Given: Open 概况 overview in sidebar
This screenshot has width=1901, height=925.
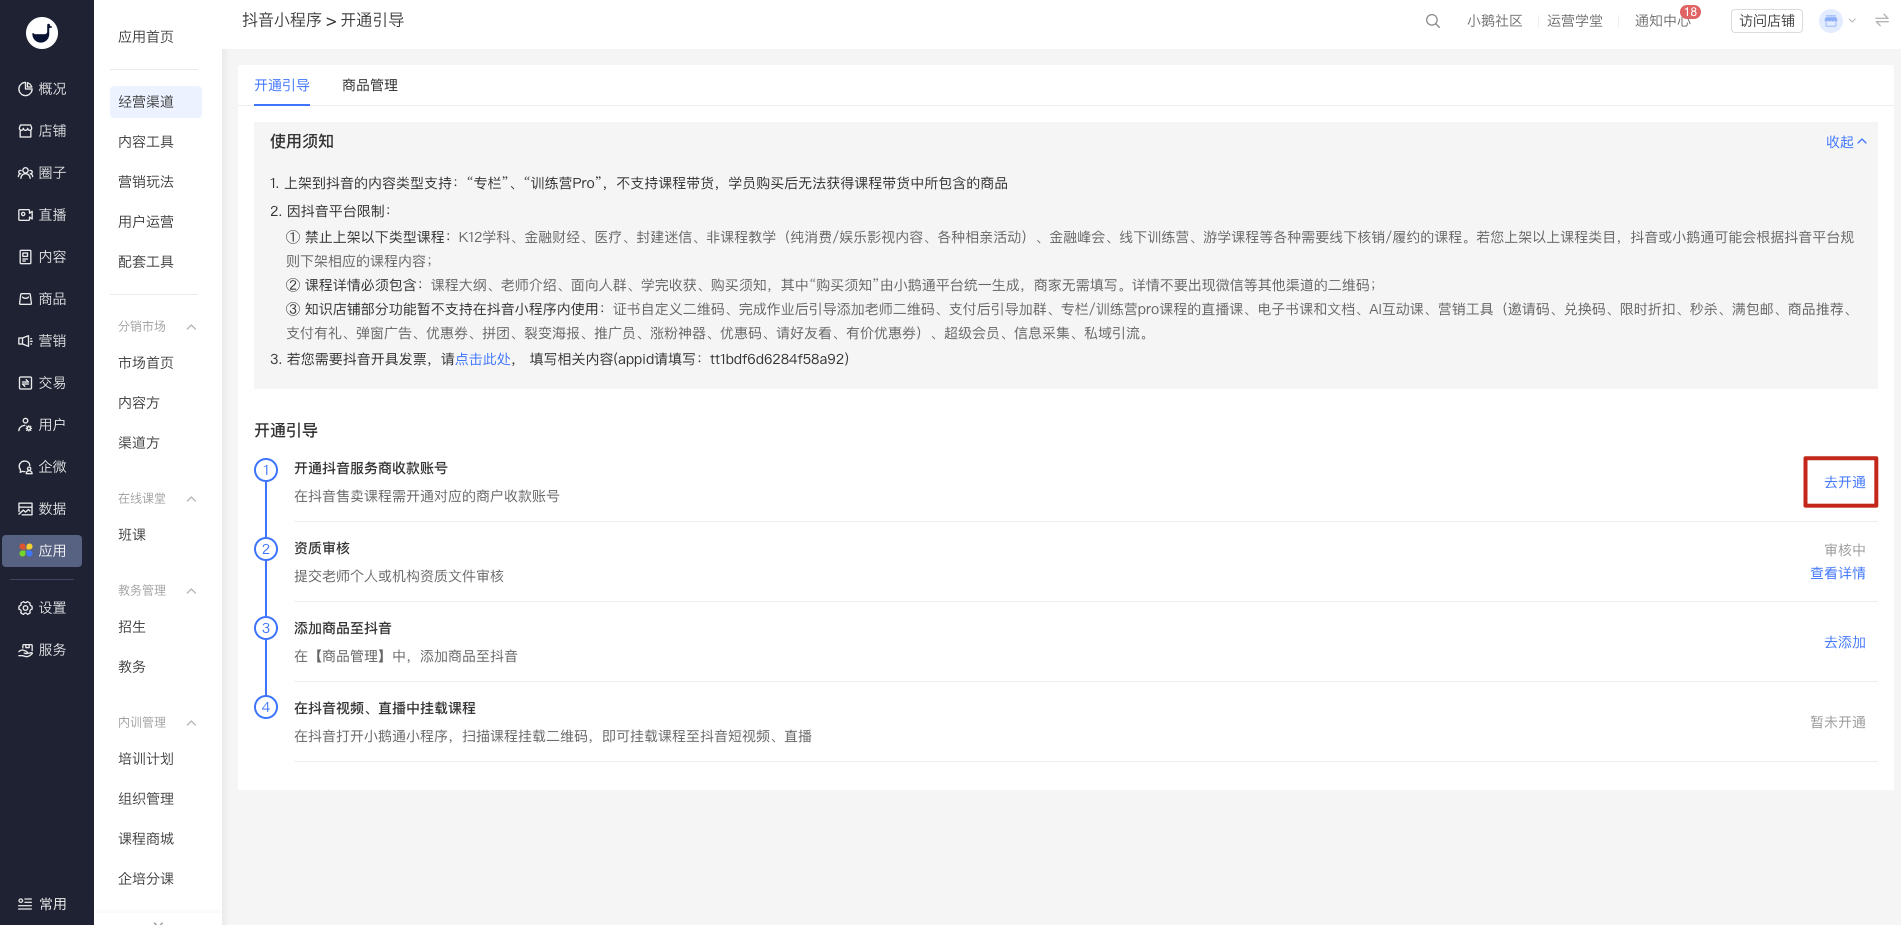Looking at the screenshot, I should tap(42, 89).
